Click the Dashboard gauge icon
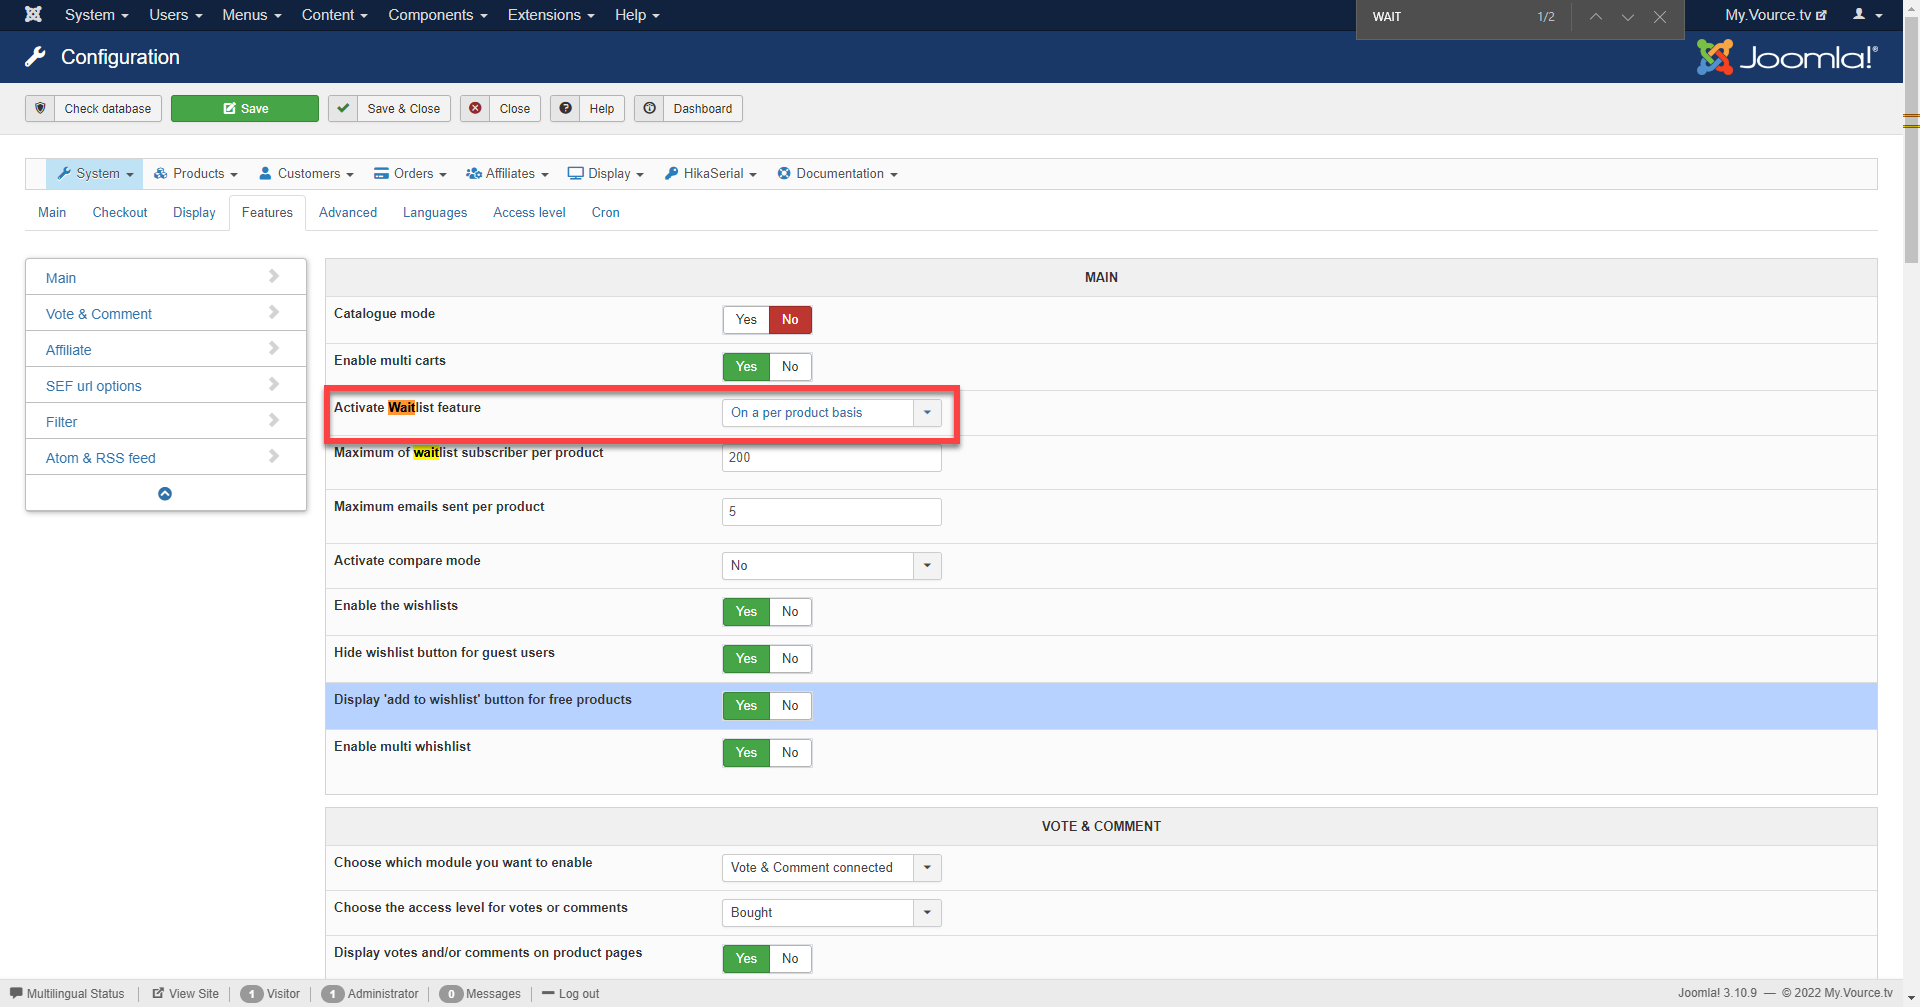1920x1007 pixels. (x=649, y=108)
